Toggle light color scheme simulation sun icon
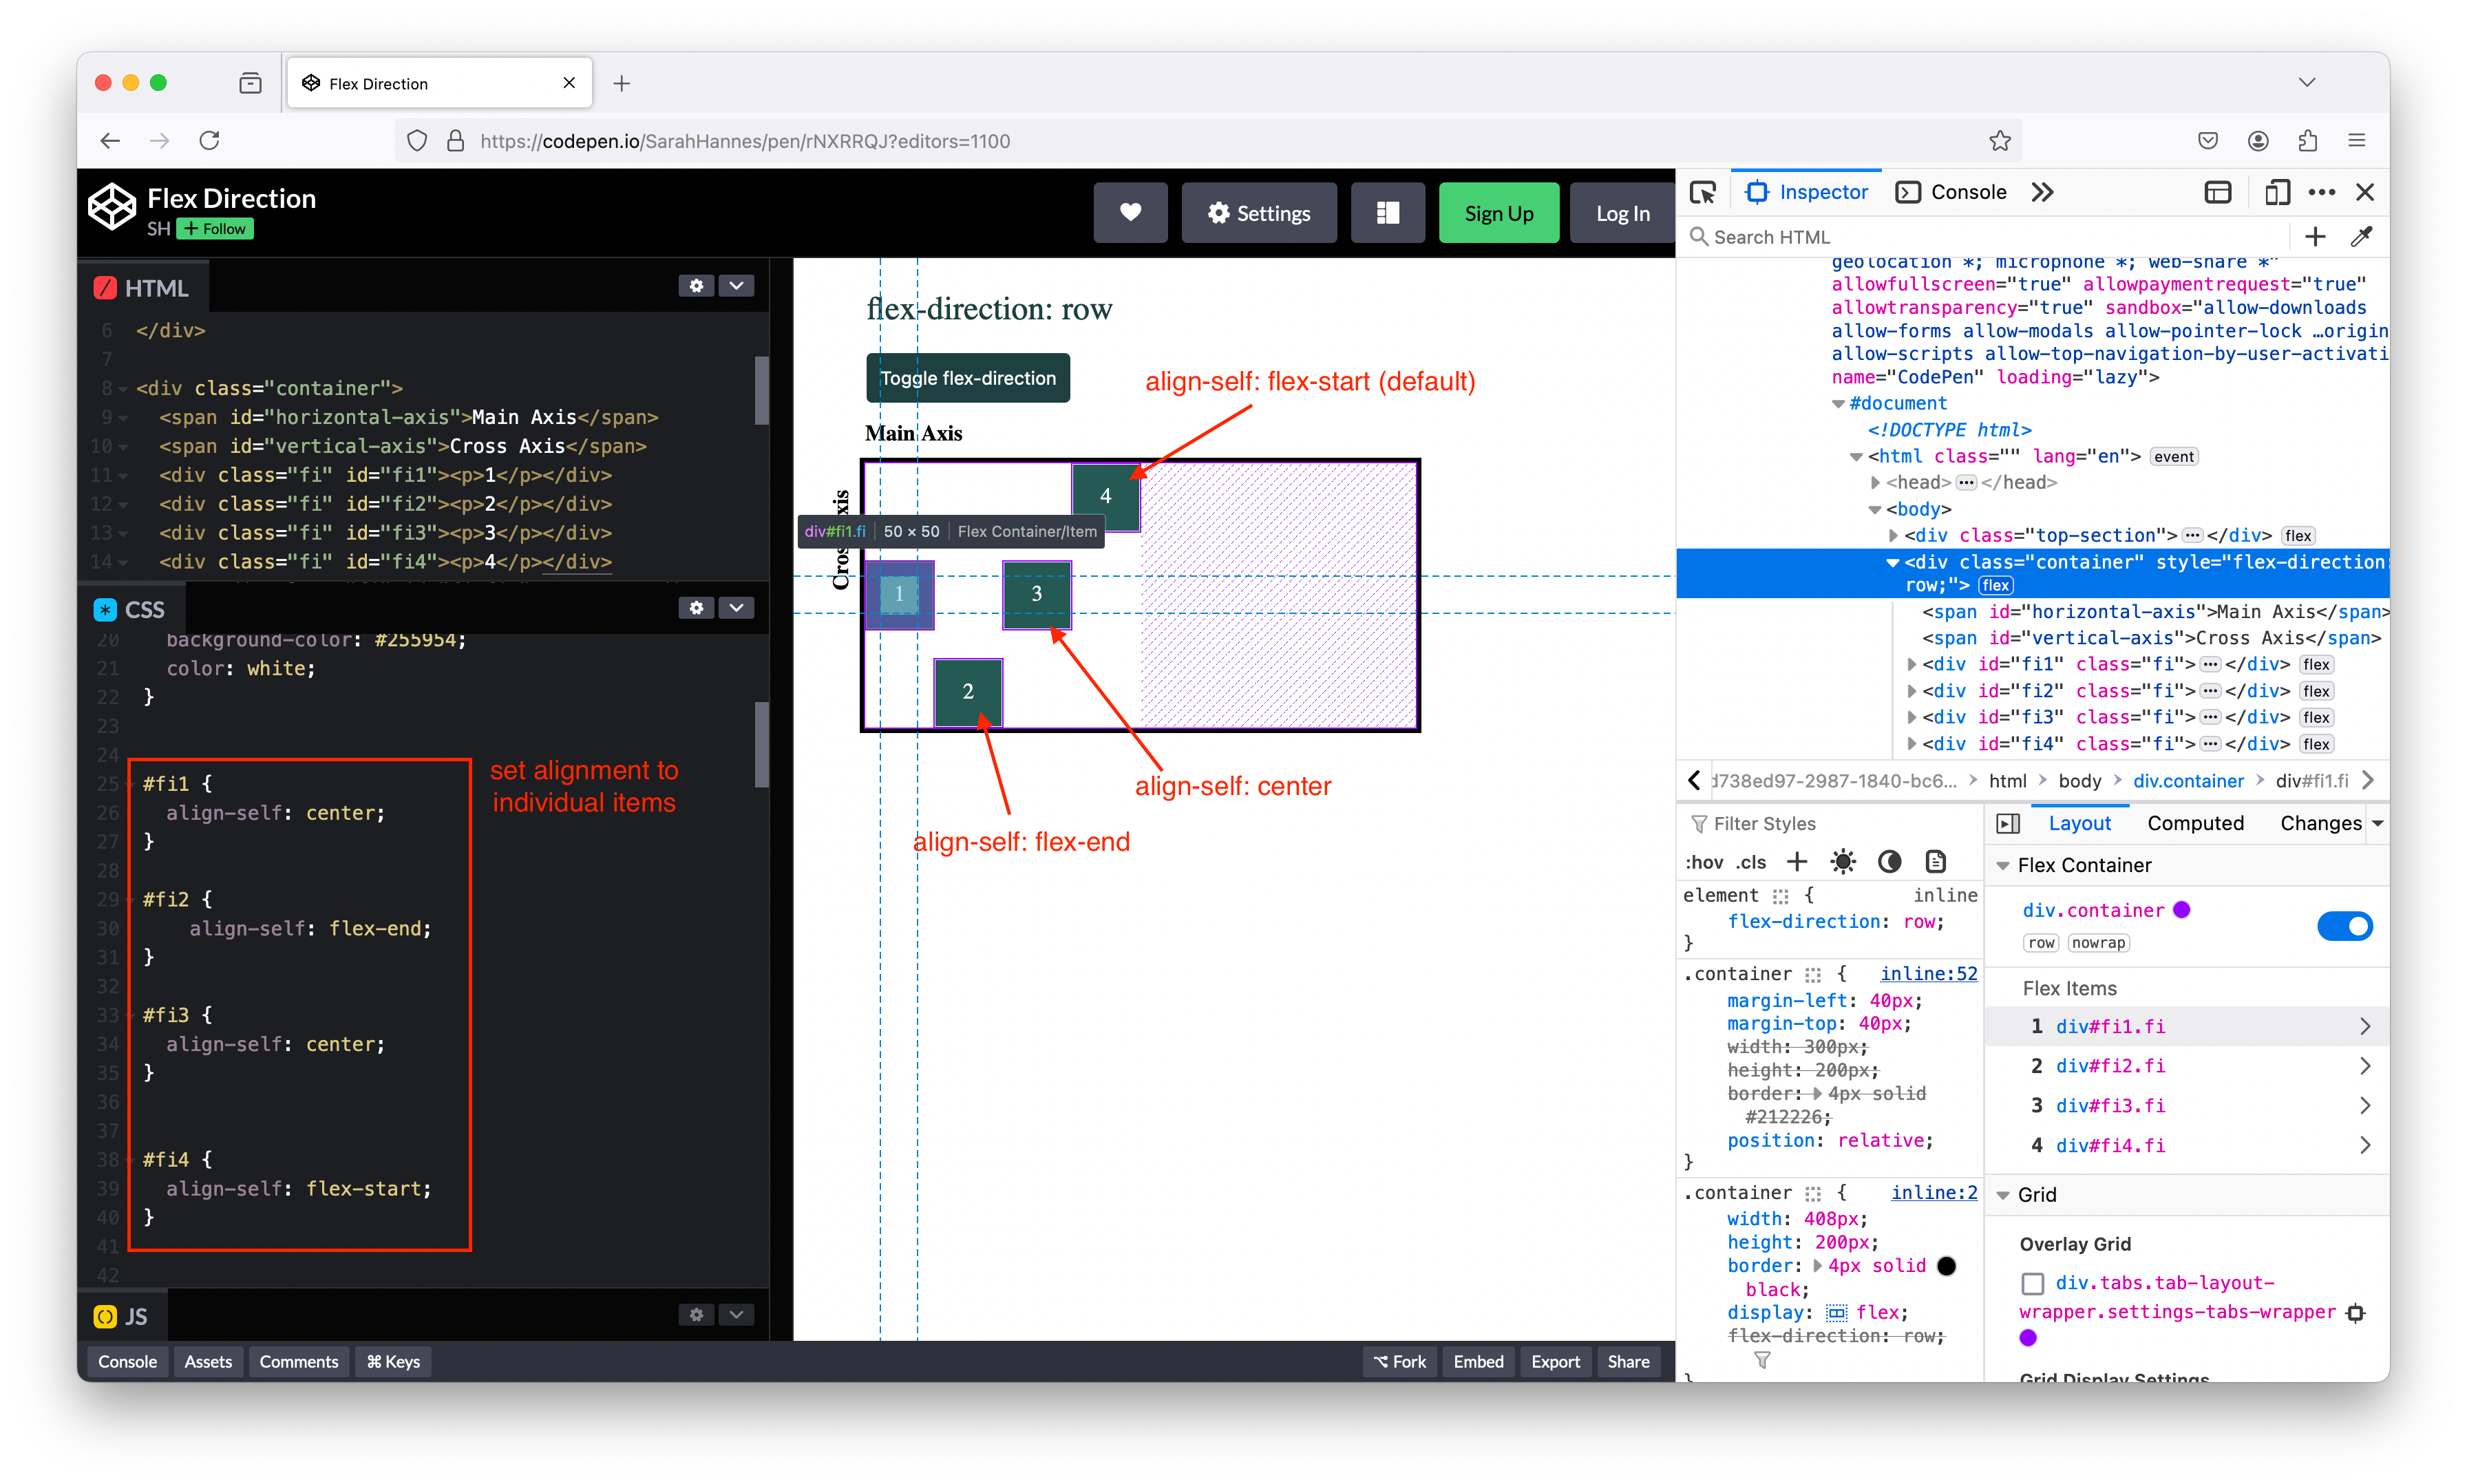 1843,862
